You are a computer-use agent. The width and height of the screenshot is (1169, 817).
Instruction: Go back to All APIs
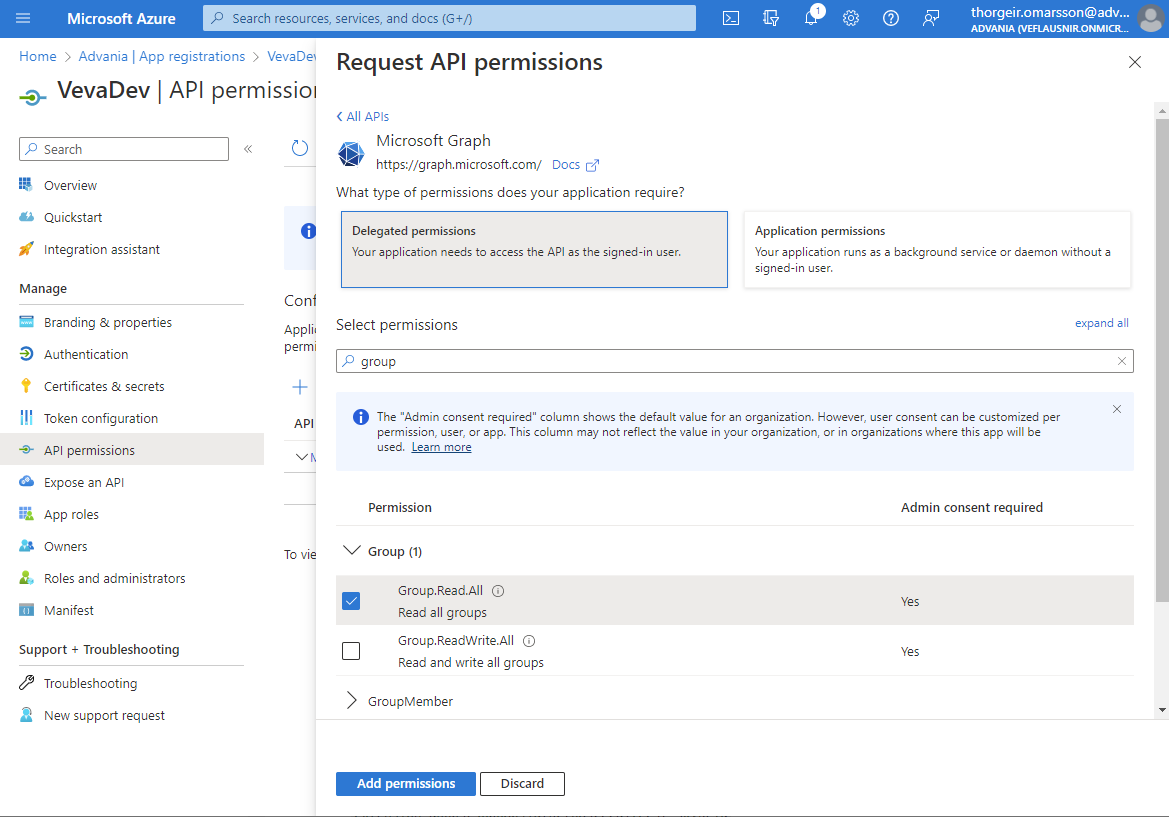(363, 116)
